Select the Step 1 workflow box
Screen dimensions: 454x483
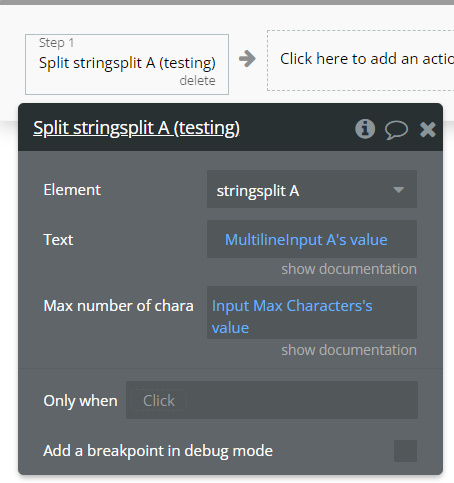[x=127, y=64]
